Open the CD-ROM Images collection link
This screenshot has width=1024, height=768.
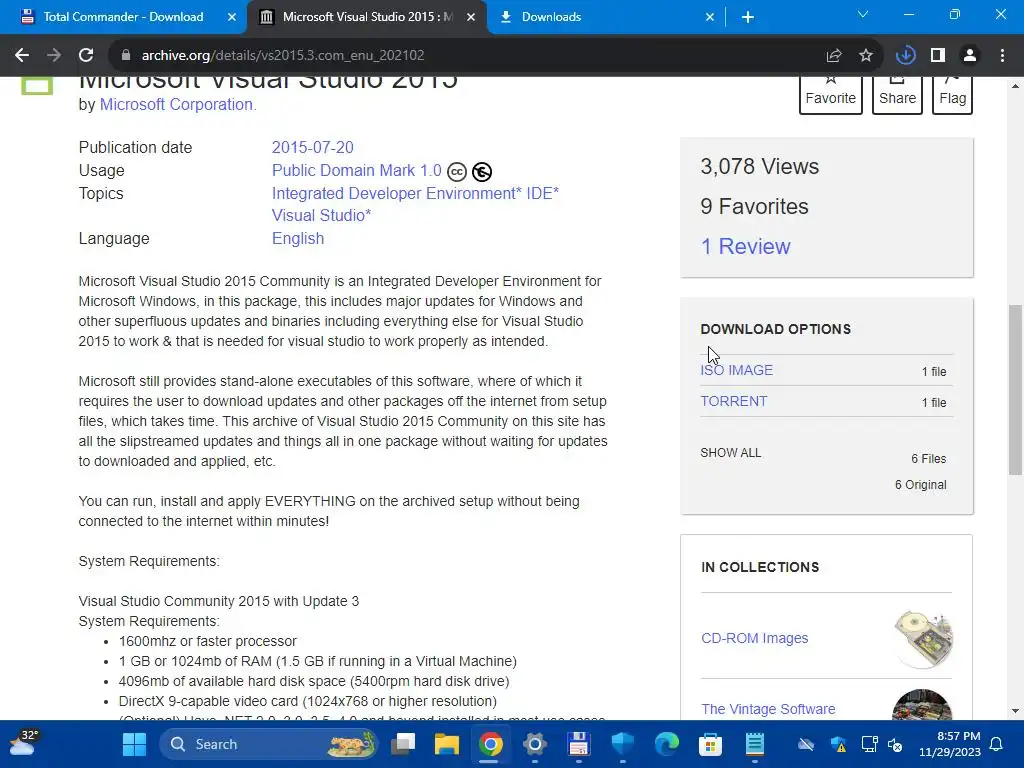point(754,638)
